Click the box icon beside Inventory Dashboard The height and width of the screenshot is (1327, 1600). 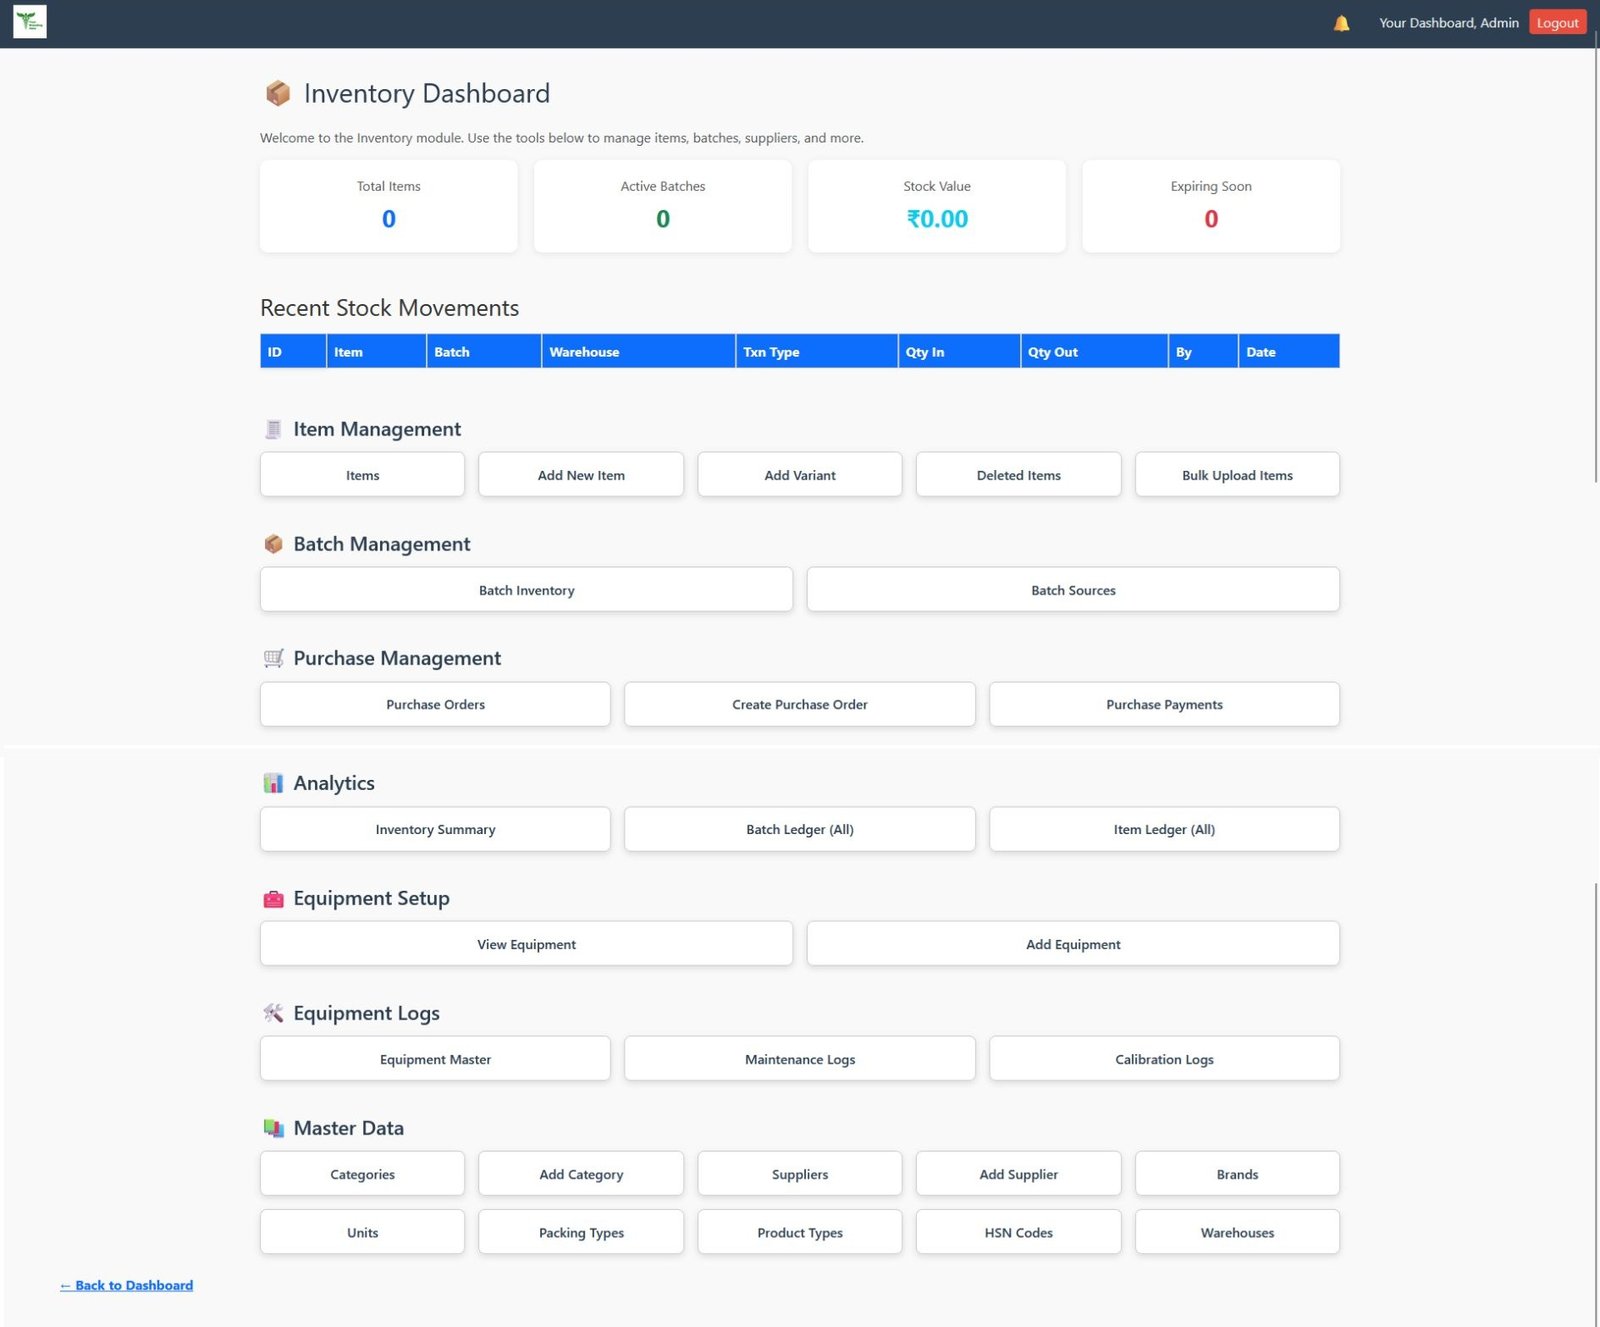point(277,93)
